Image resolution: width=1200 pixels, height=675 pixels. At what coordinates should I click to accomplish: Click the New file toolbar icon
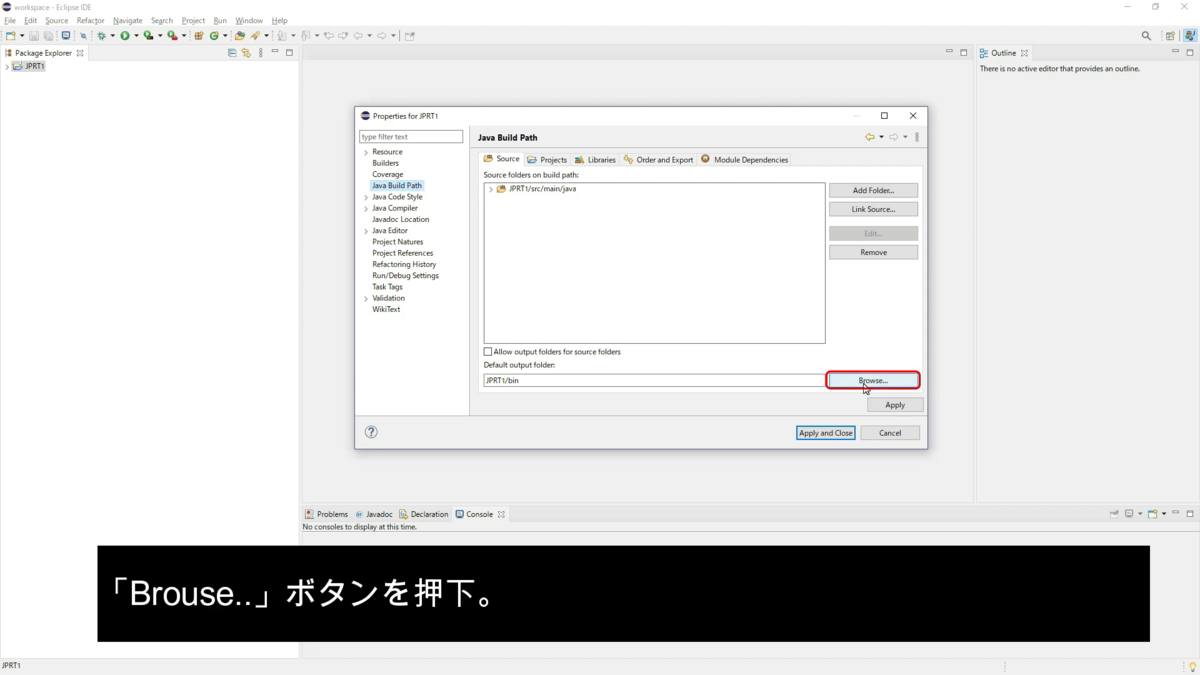point(10,35)
